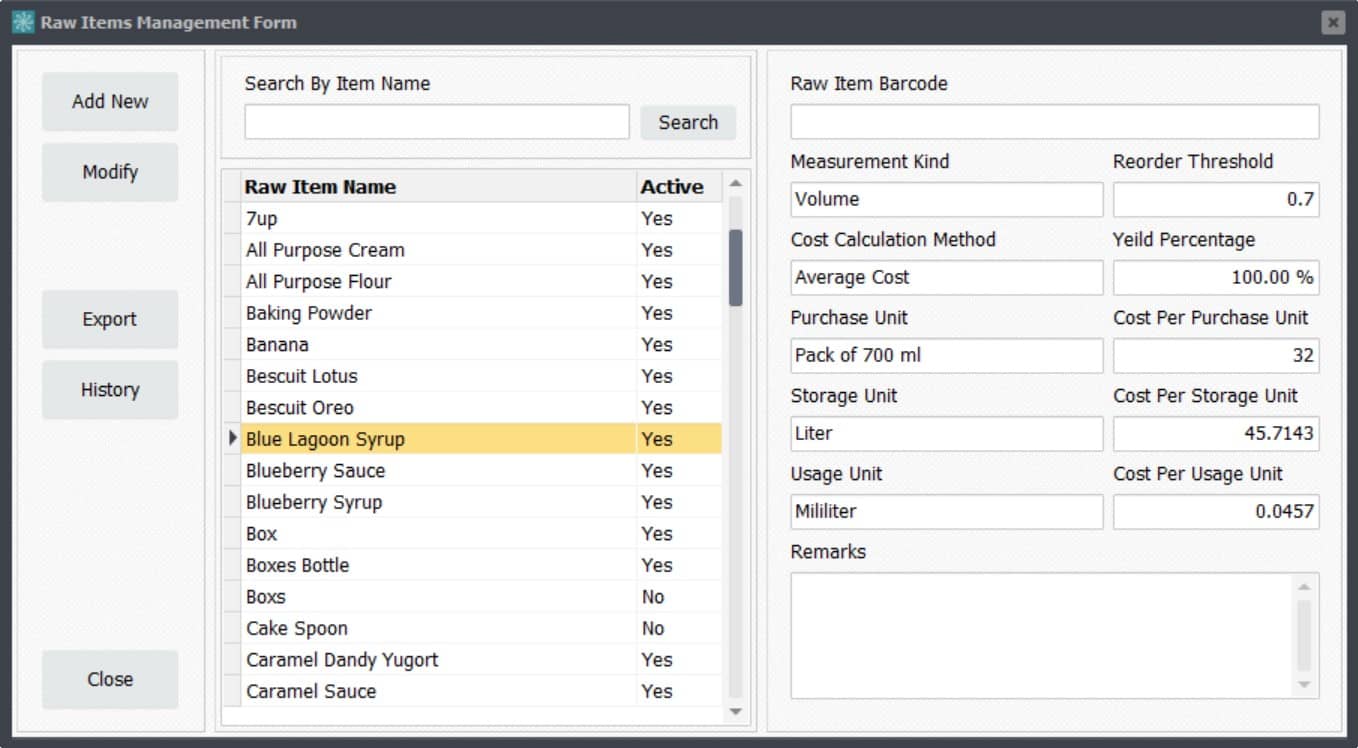Click the scrollbar down arrow of the item list
Image resolution: width=1358 pixels, height=748 pixels.
[x=735, y=713]
